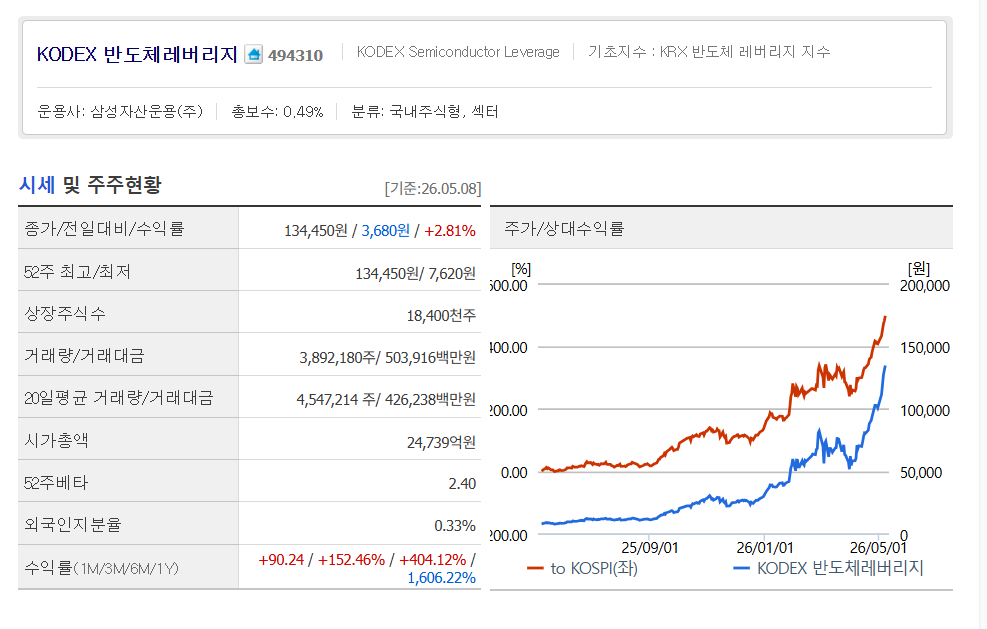The width and height of the screenshot is (987, 629).
Task: Click the 26/05/01 date label on chart axis
Action: coord(879,548)
